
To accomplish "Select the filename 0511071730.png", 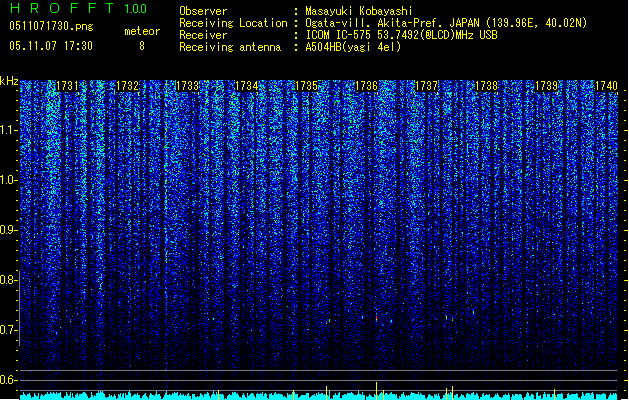I will tap(51, 26).
